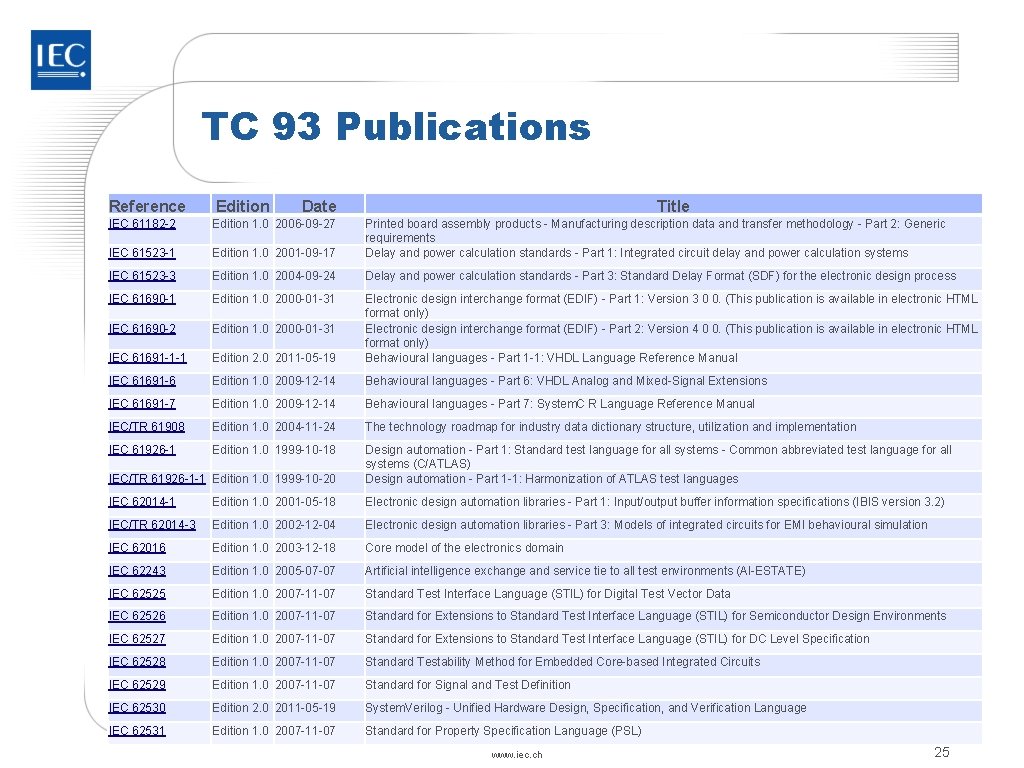
Task: Click the EMI behavioural simulation title
Action: click(x=647, y=525)
